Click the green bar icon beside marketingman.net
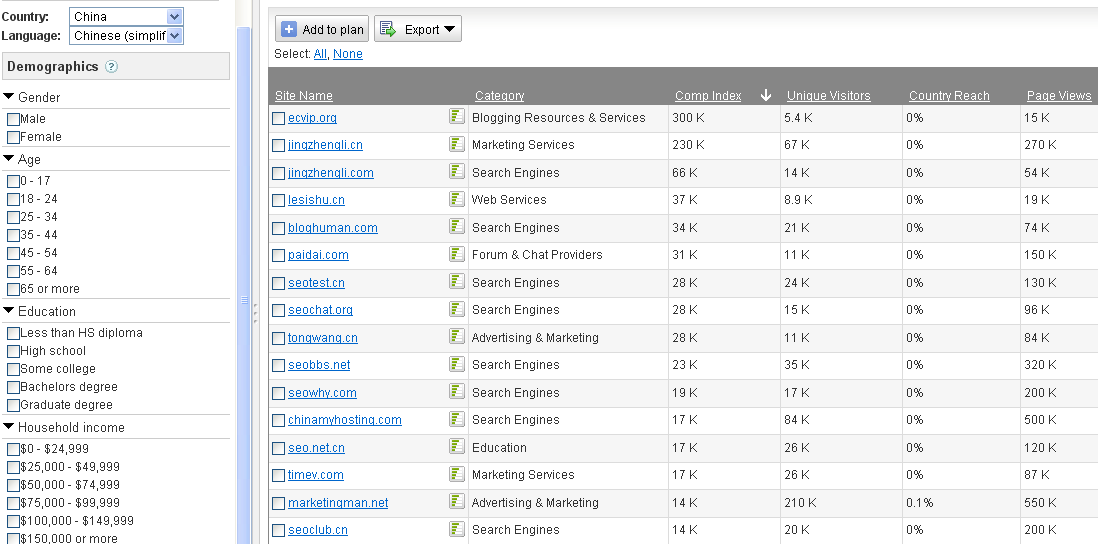Image resolution: width=1098 pixels, height=544 pixels. [x=456, y=502]
